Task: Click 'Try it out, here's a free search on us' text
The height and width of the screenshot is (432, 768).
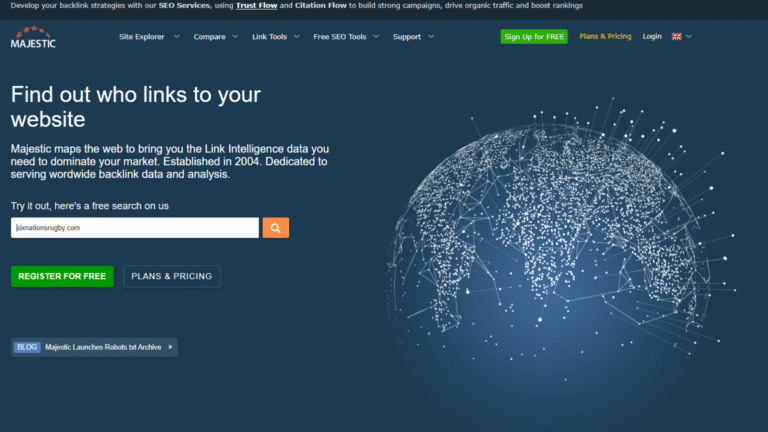Action: point(90,206)
